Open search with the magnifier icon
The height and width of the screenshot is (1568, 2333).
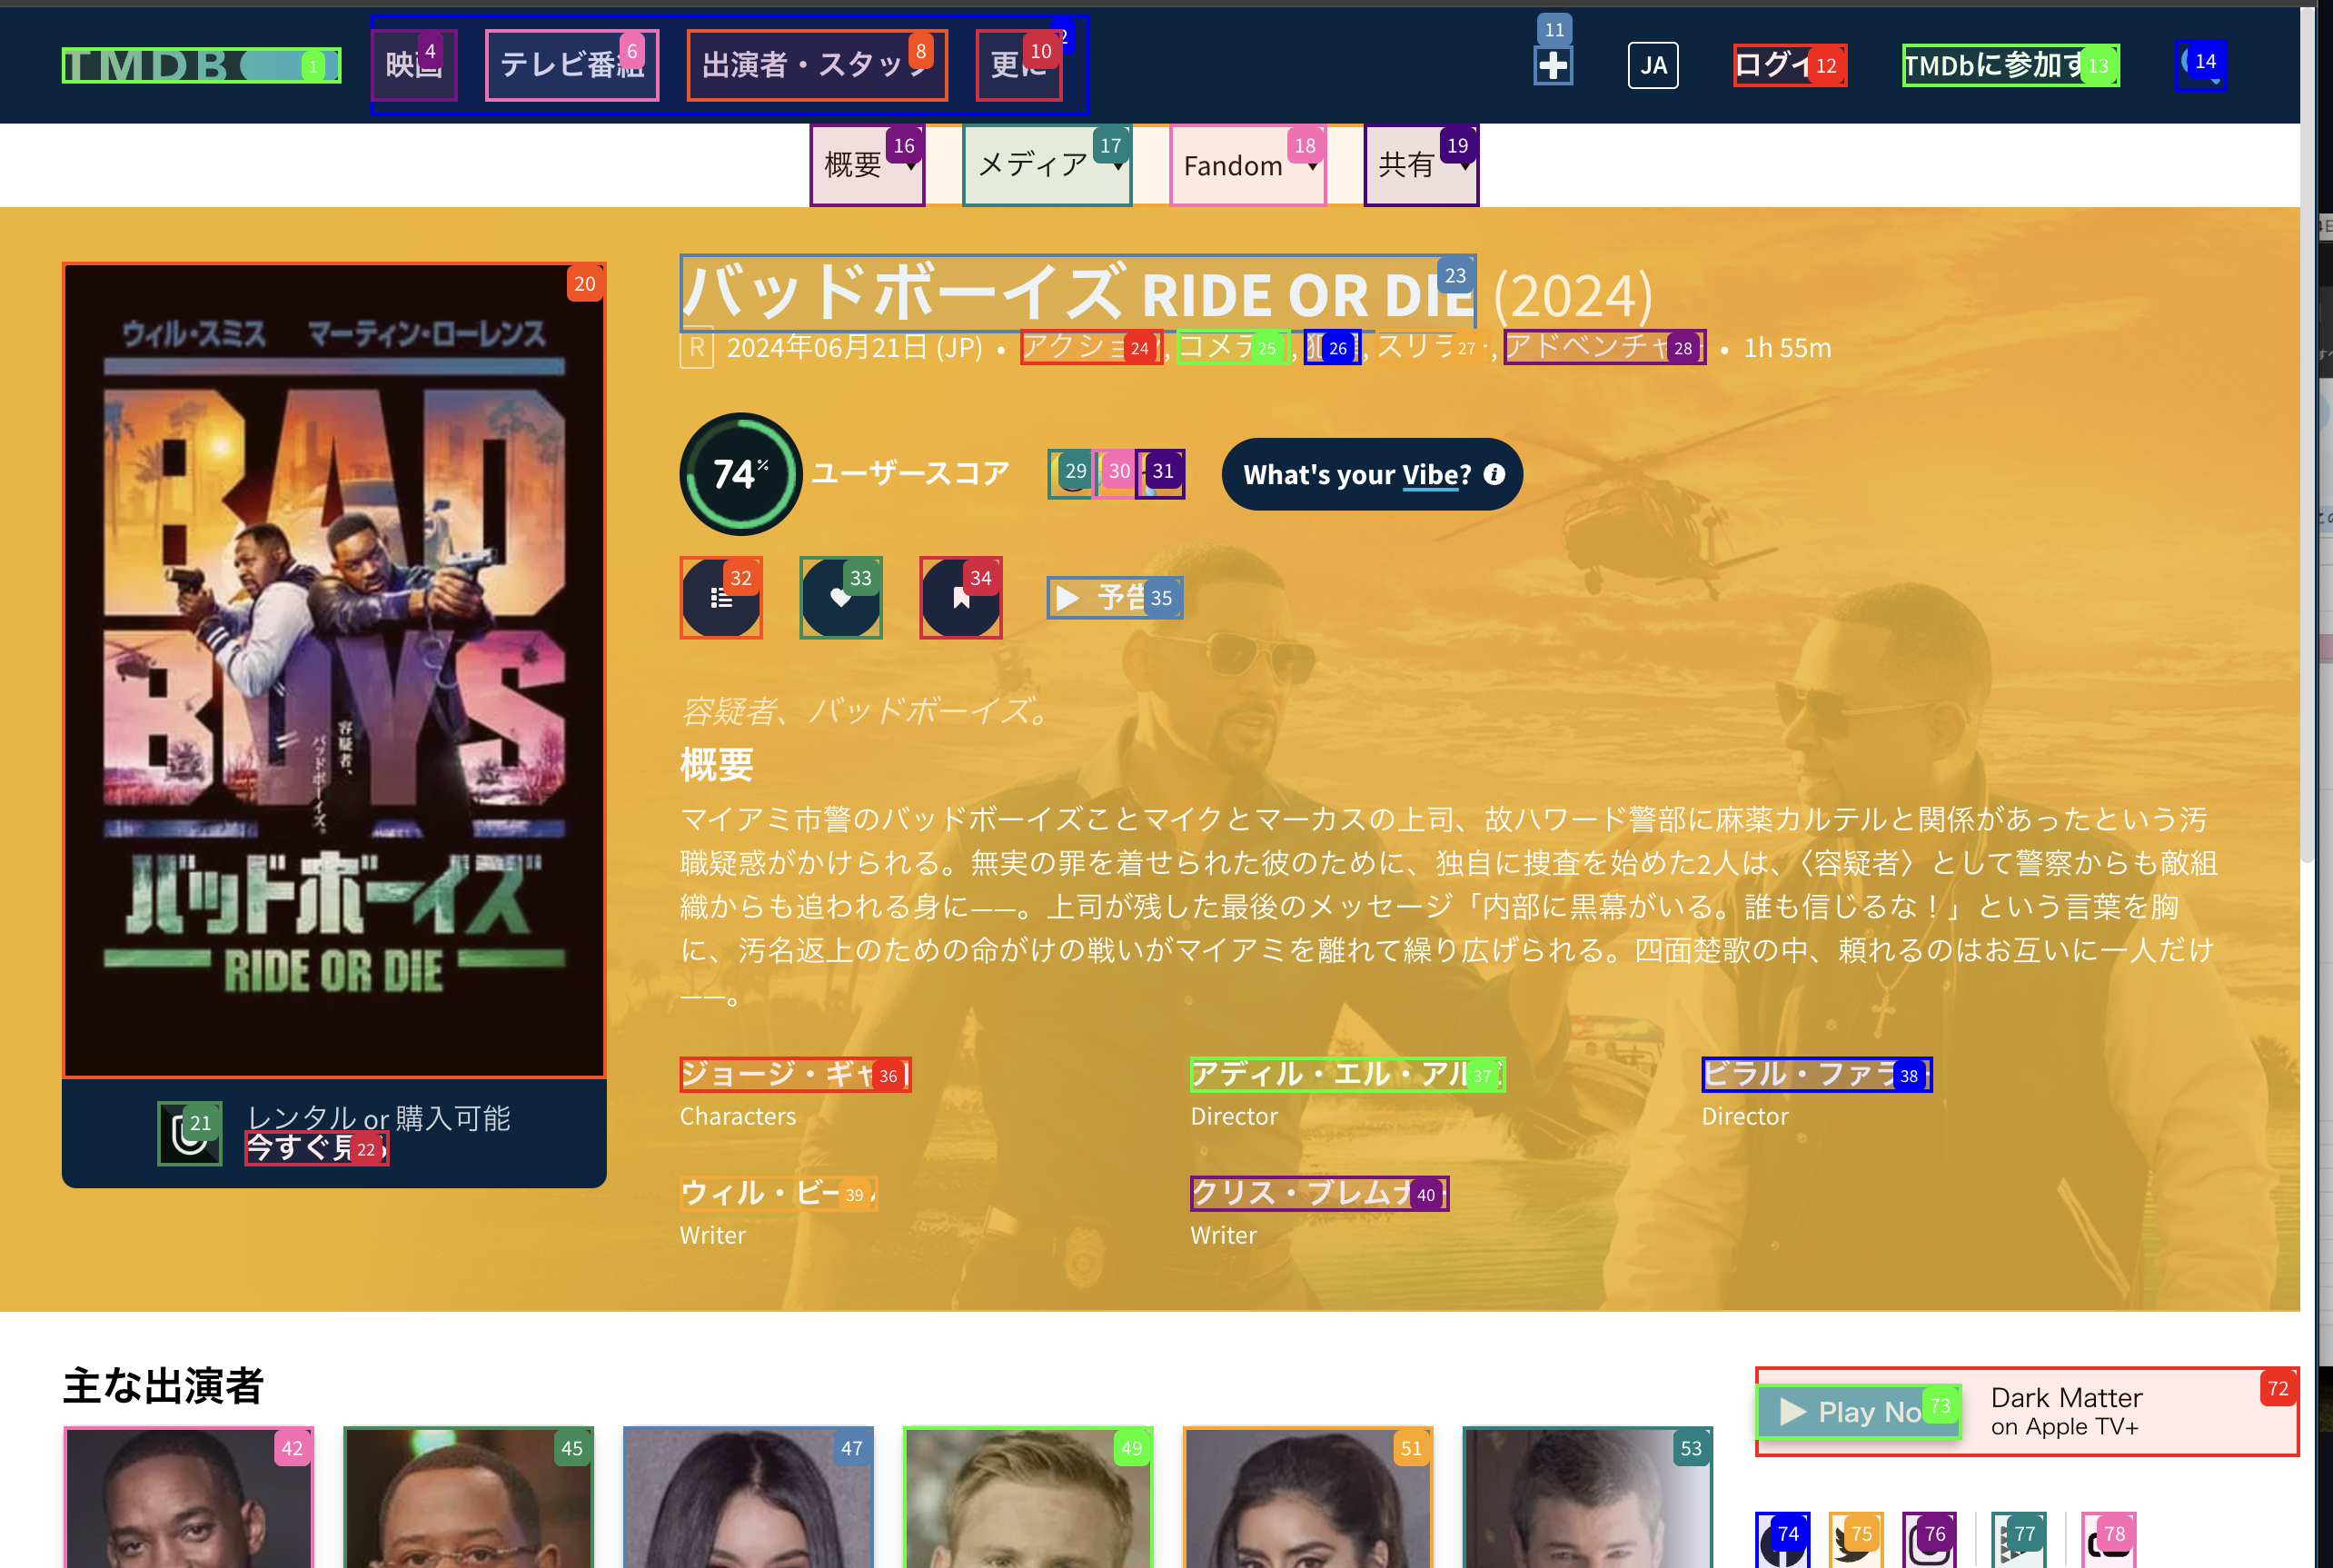click(x=2199, y=66)
